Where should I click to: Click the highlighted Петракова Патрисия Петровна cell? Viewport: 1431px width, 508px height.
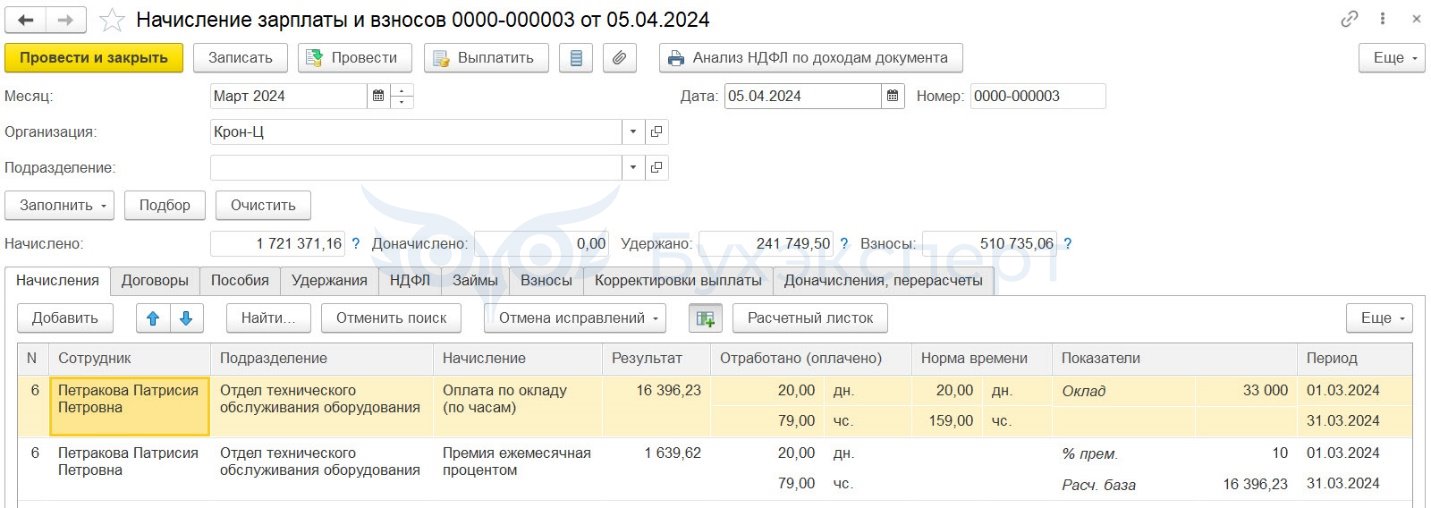click(130, 406)
